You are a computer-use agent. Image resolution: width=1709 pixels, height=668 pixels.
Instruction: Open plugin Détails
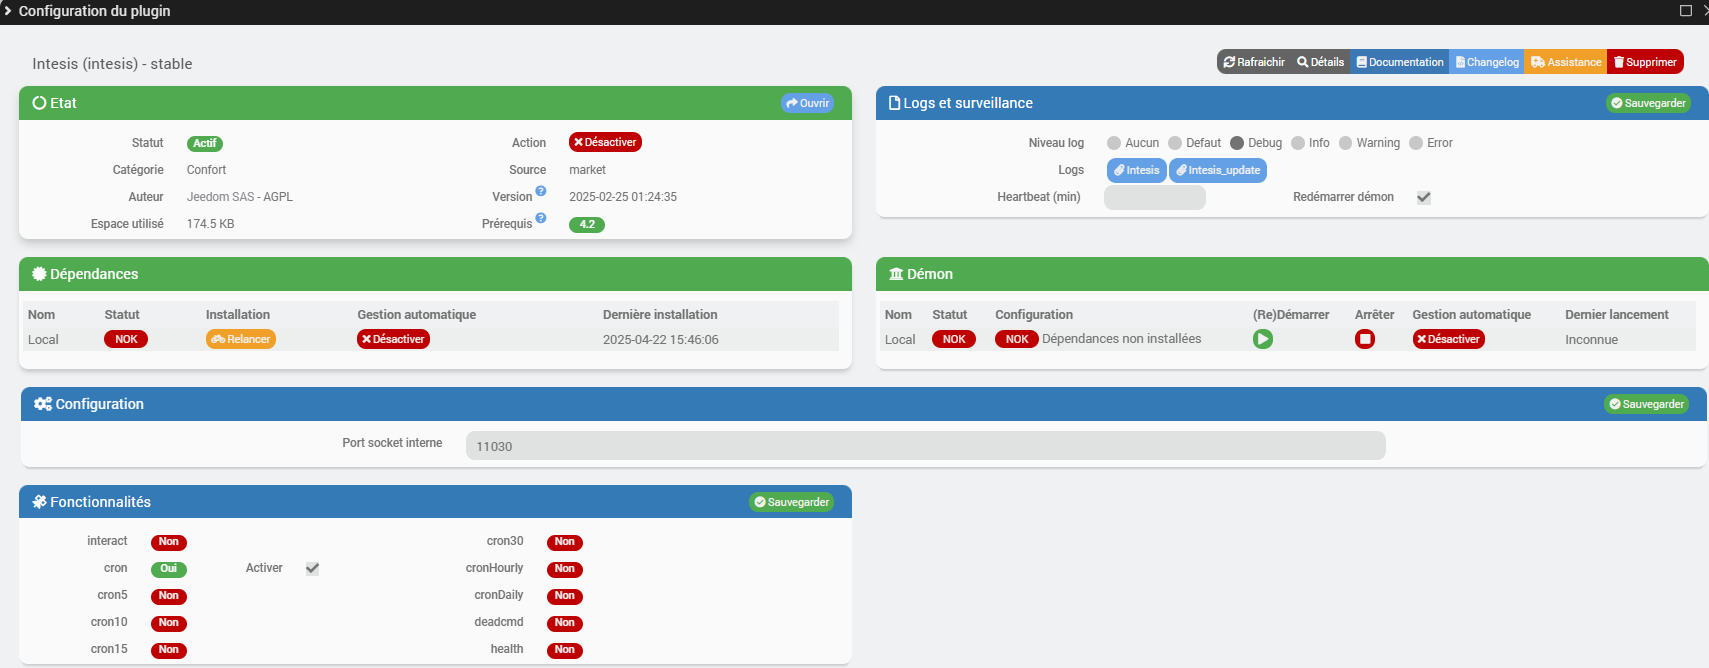(x=1321, y=62)
